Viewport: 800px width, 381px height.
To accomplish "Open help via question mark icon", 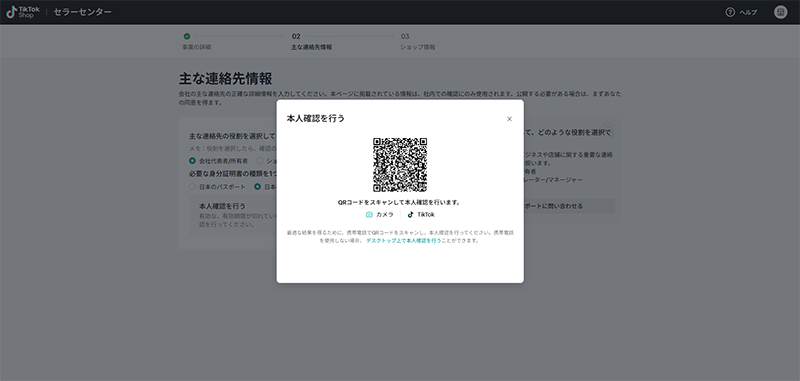I will [x=730, y=12].
